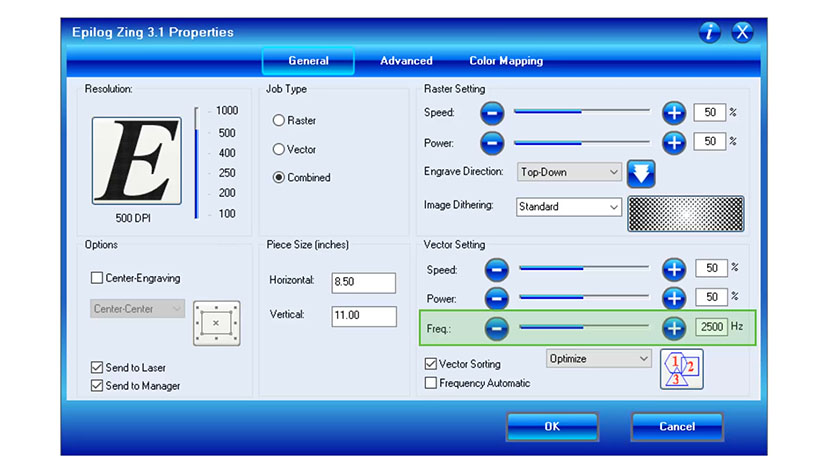The width and height of the screenshot is (830, 473).
Task: Click the vector sorting order icon
Action: 681,369
